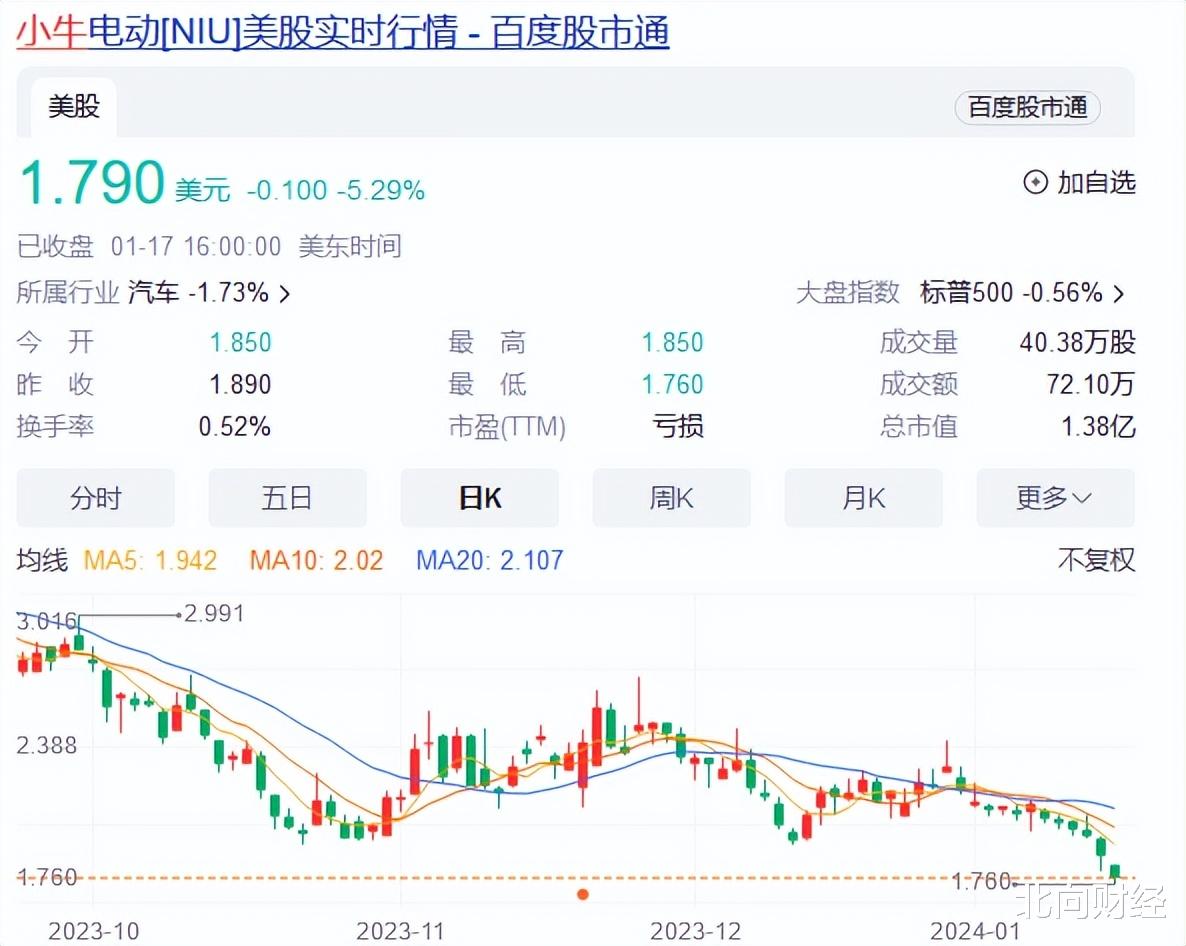Click the plus icon beside 加自选
The width and height of the screenshot is (1186, 946).
[1035, 182]
